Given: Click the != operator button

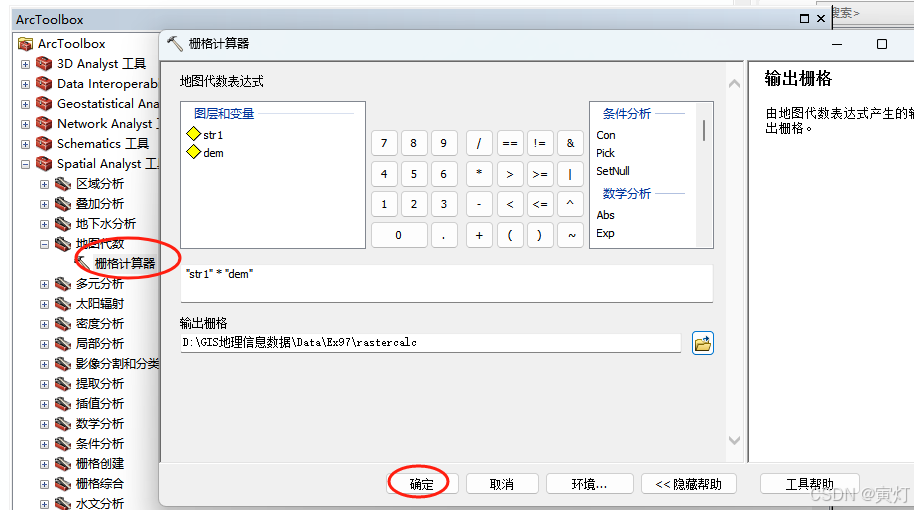Looking at the screenshot, I should tap(540, 143).
